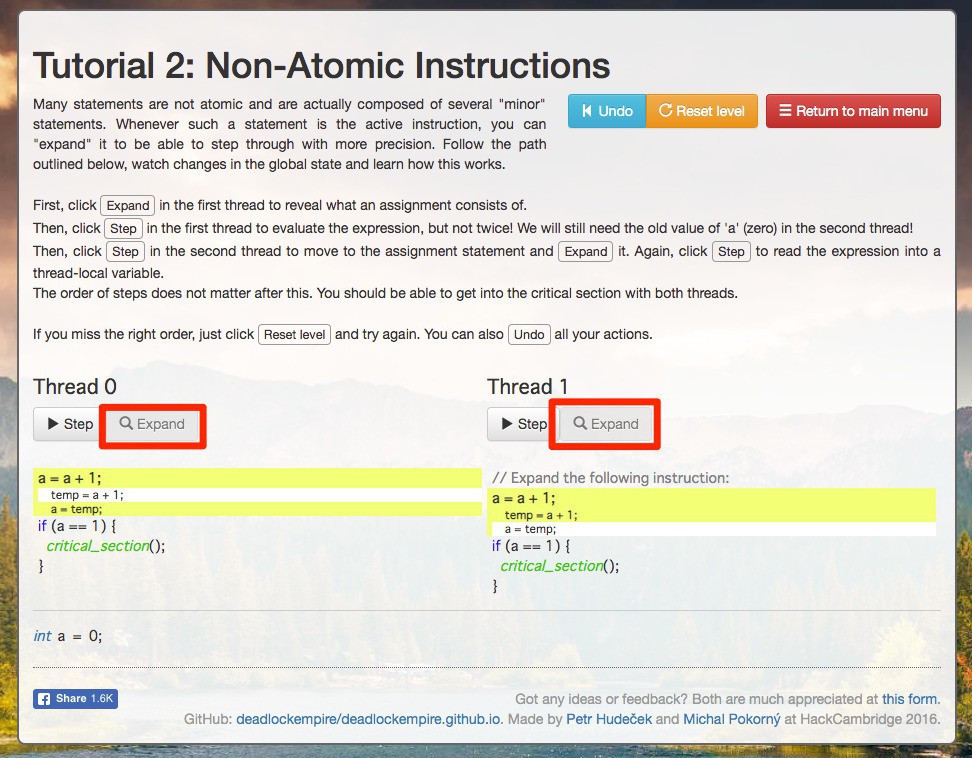Click '// Expand the following instruction:' comment
The image size is (972, 758).
pos(611,478)
